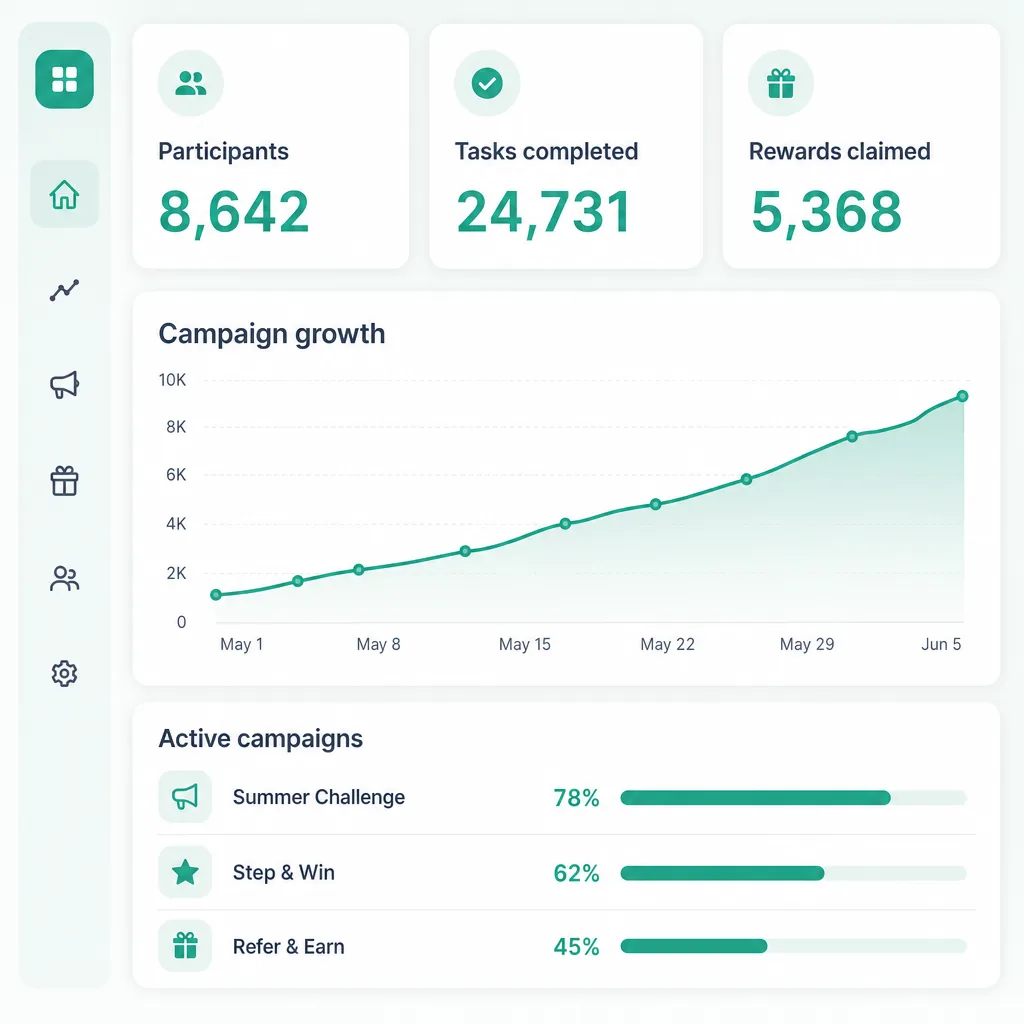Click the gift icon on Rewards claimed
This screenshot has width=1024, height=1024.
780,83
